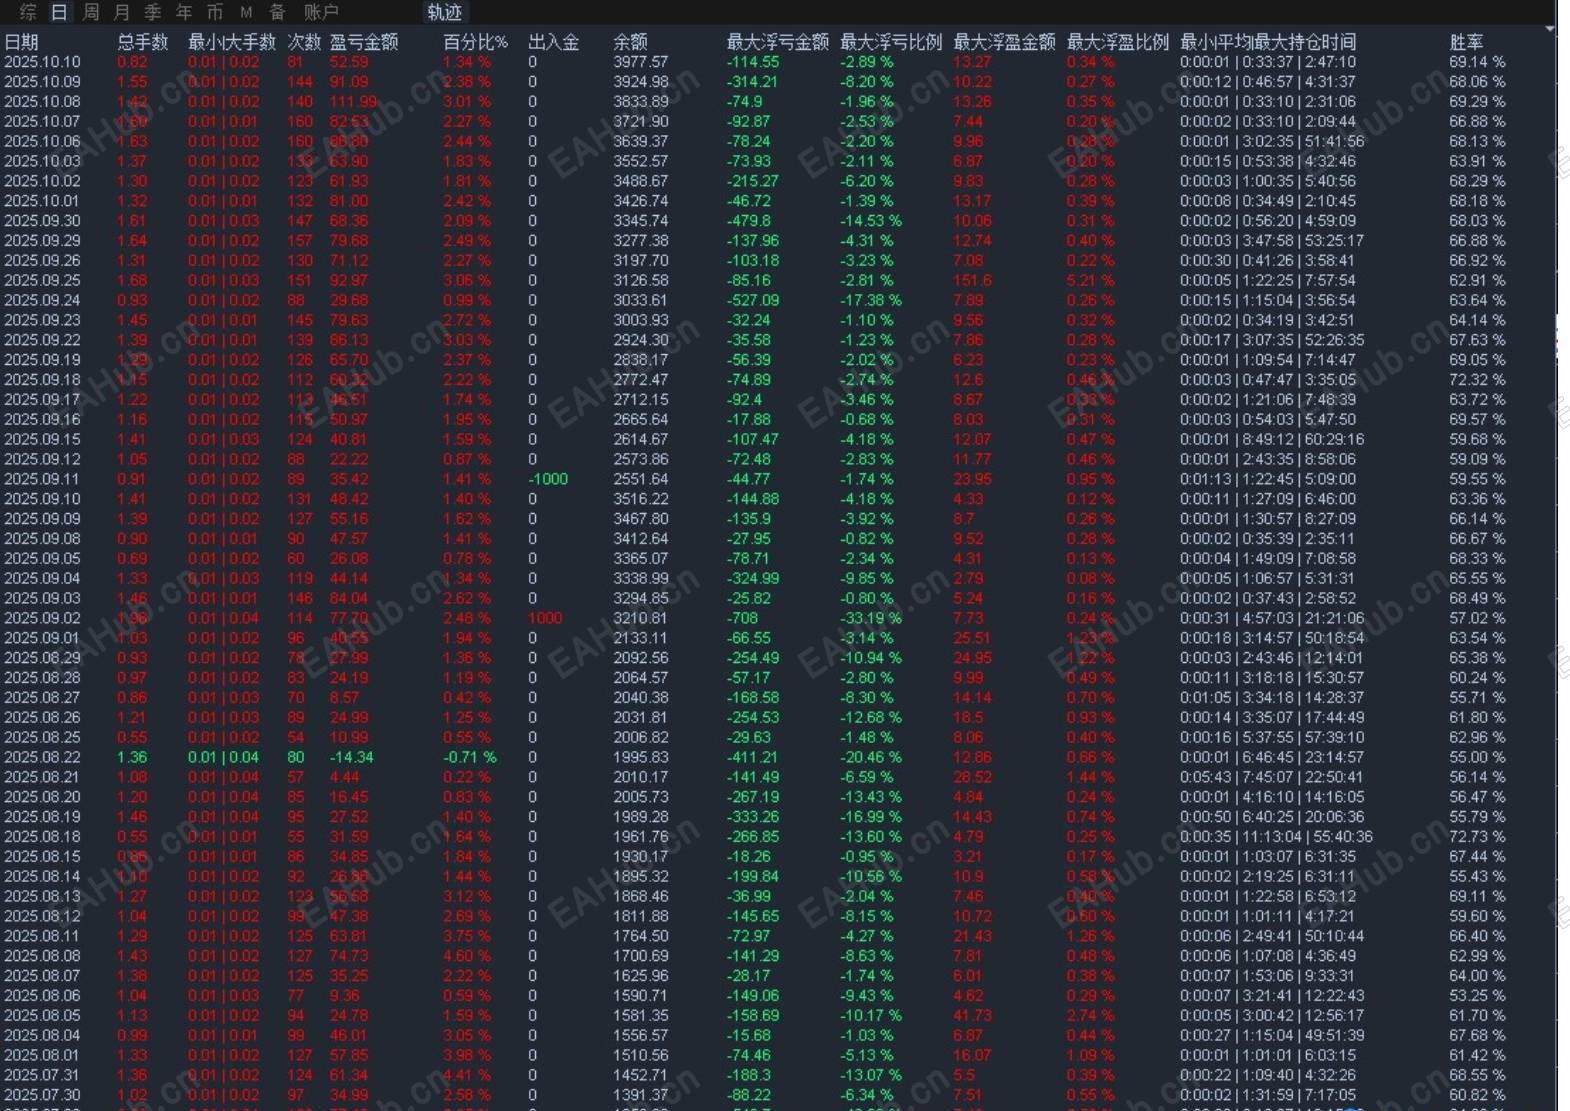Click holding time 0:00:01 | 8:49:12 | 60:29:16
This screenshot has height=1111, width=1570.
[x=1272, y=439]
